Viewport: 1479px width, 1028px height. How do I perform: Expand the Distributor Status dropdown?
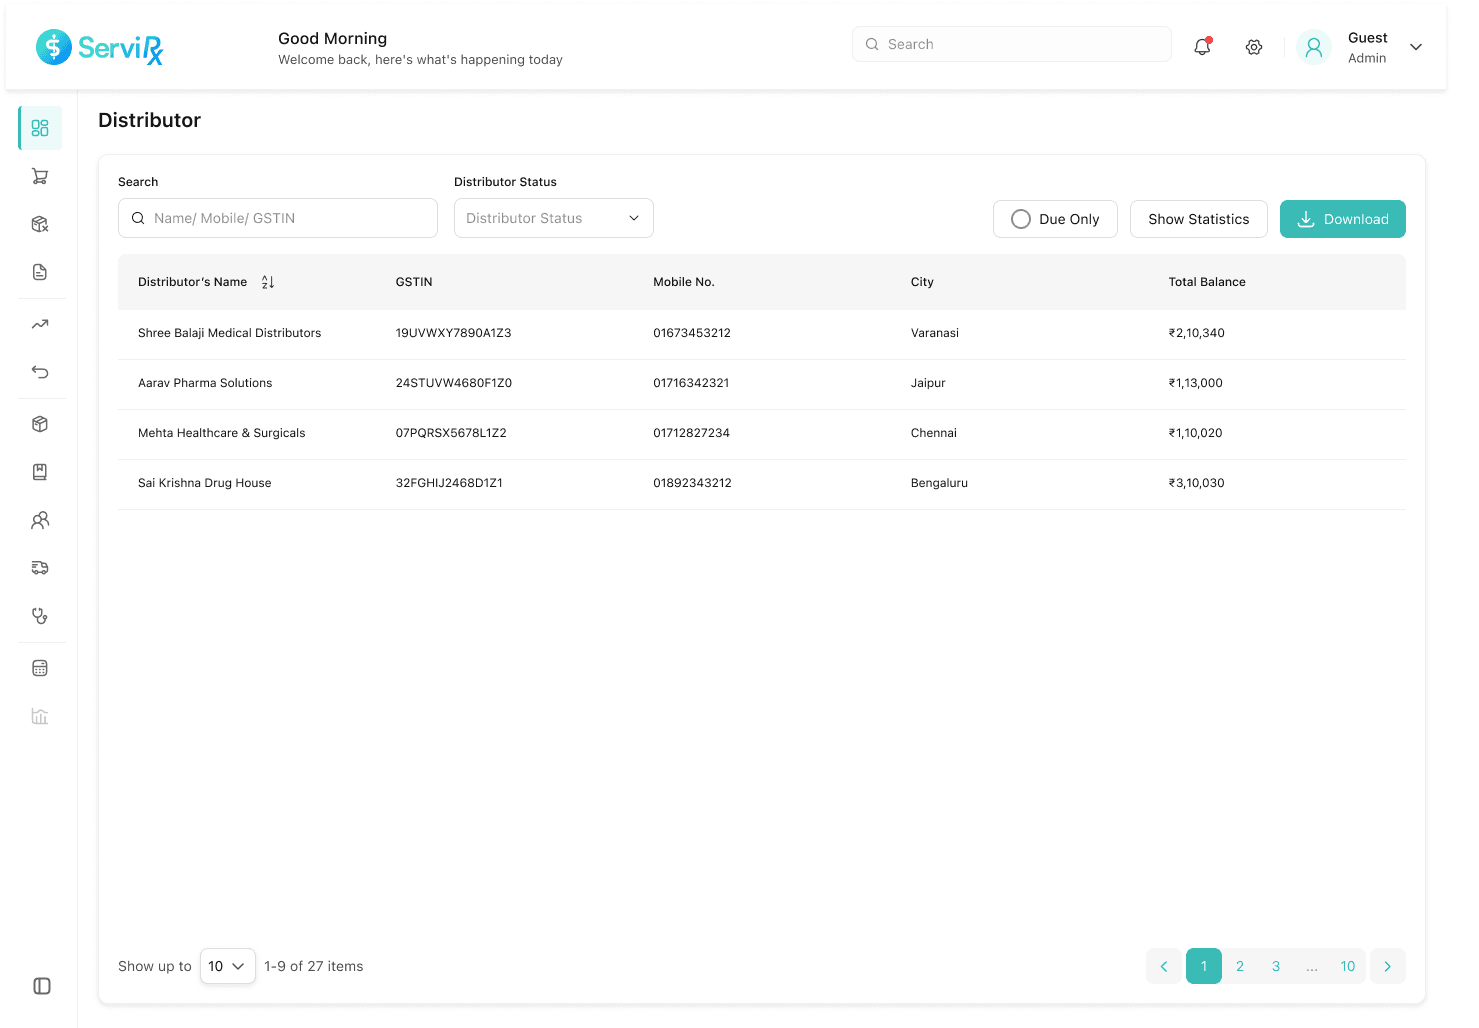click(553, 218)
